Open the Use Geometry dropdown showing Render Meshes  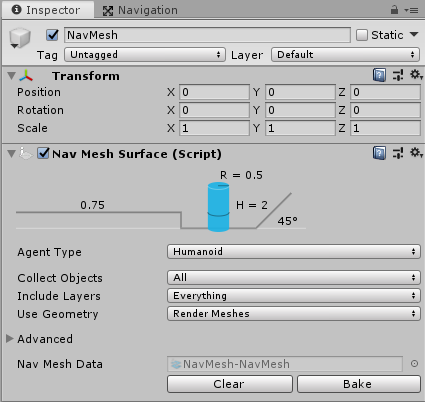(x=294, y=314)
